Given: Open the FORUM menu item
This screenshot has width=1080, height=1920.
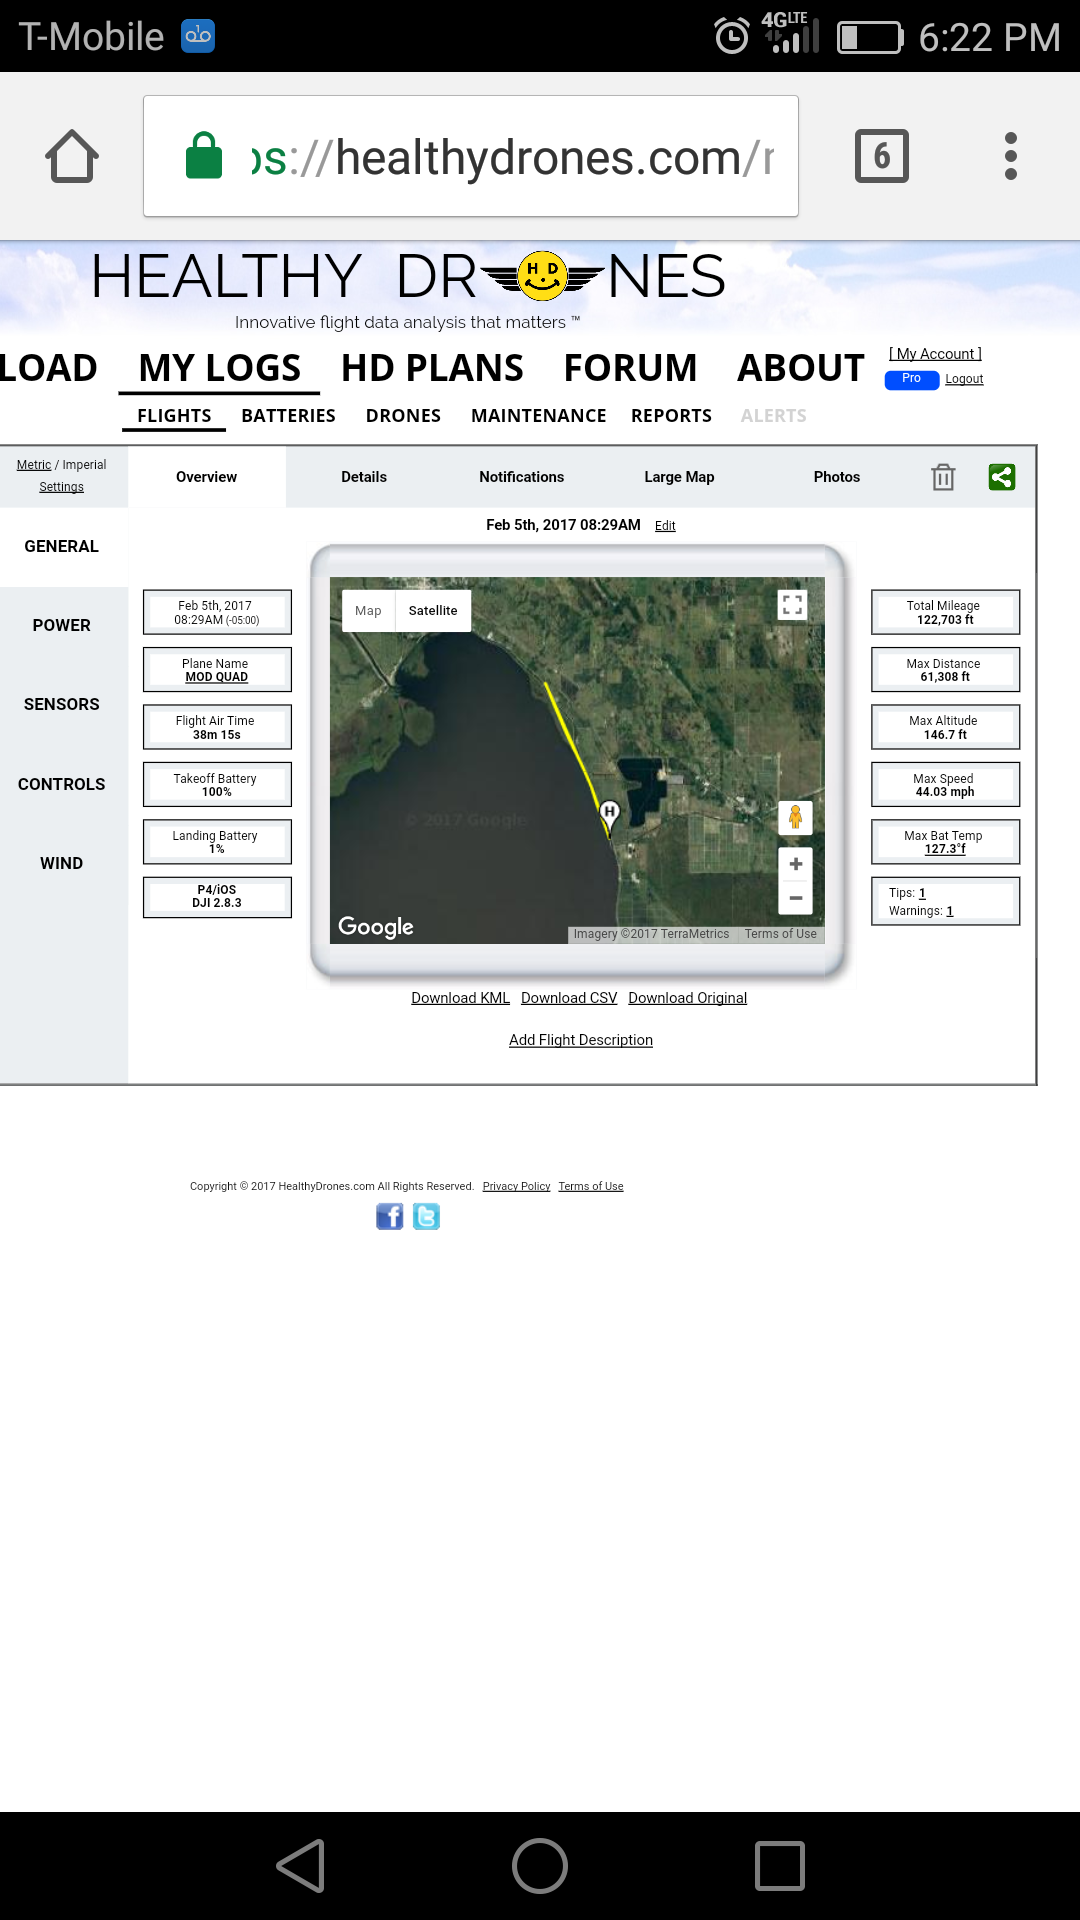Looking at the screenshot, I should (x=630, y=368).
